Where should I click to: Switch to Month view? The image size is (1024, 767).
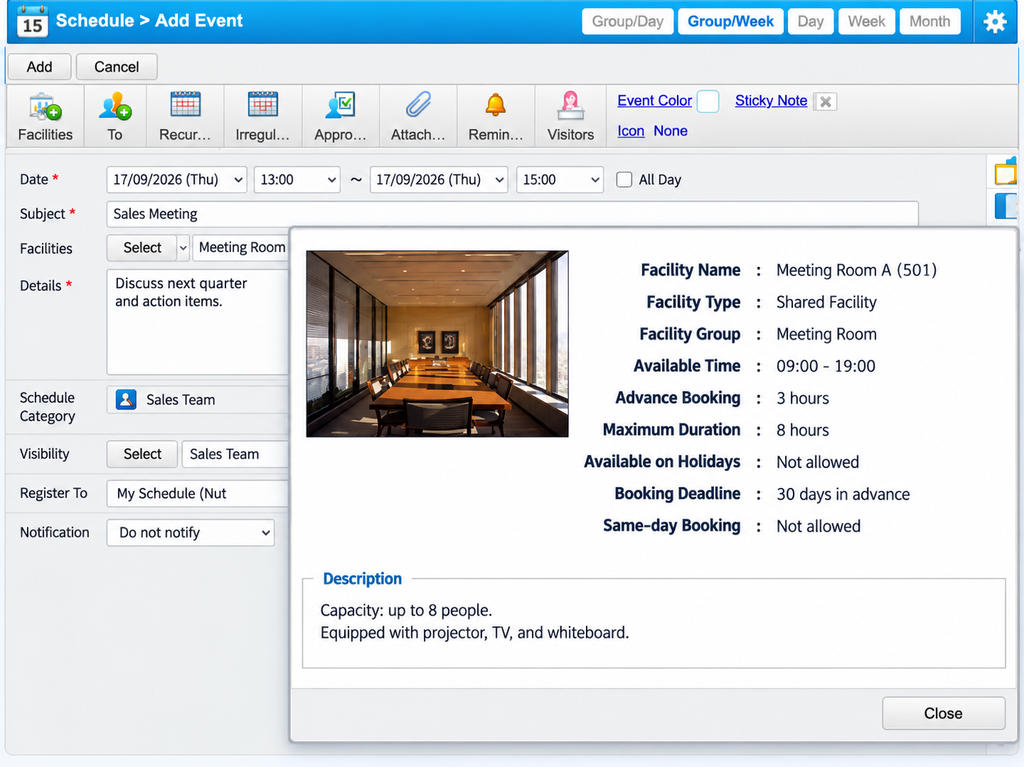pyautogui.click(x=930, y=22)
